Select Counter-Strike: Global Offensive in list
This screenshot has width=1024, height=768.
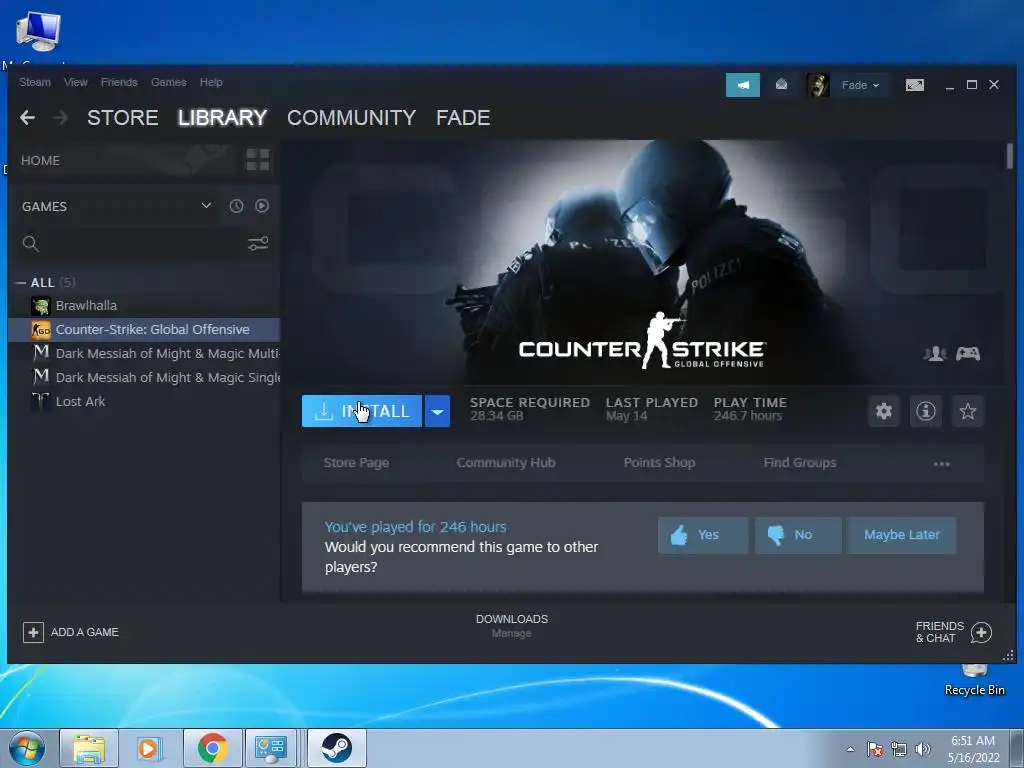pos(144,330)
